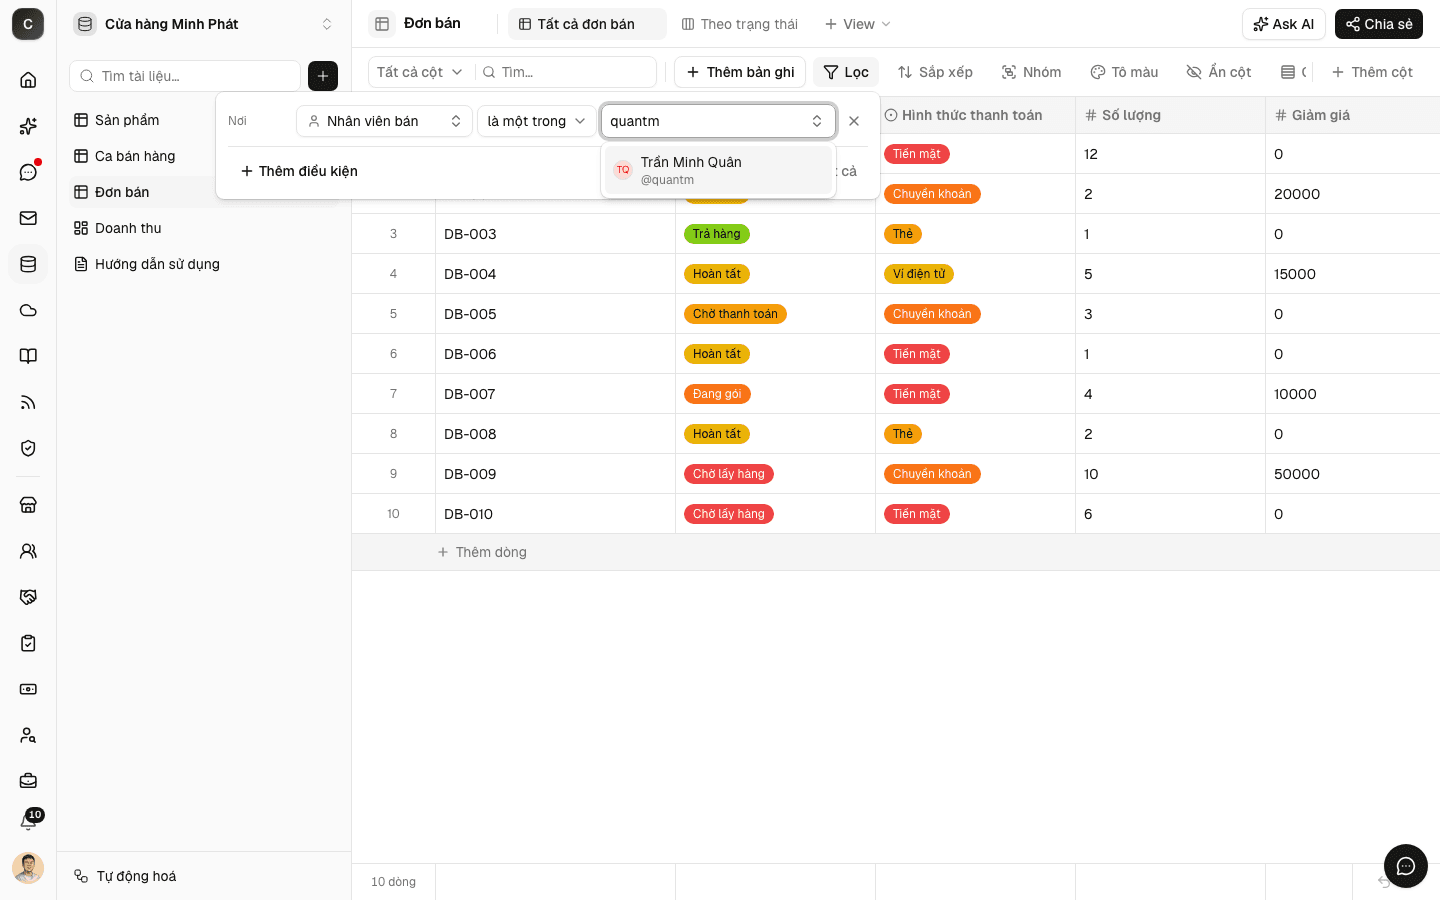Open Doanh thu in sidebar
The image size is (1440, 900).
tap(128, 228)
